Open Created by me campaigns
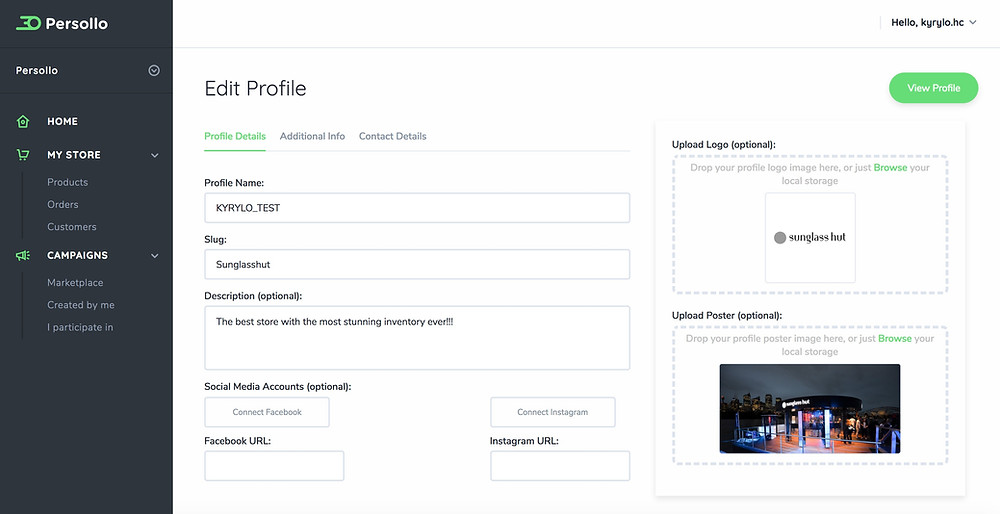 pyautogui.click(x=81, y=305)
